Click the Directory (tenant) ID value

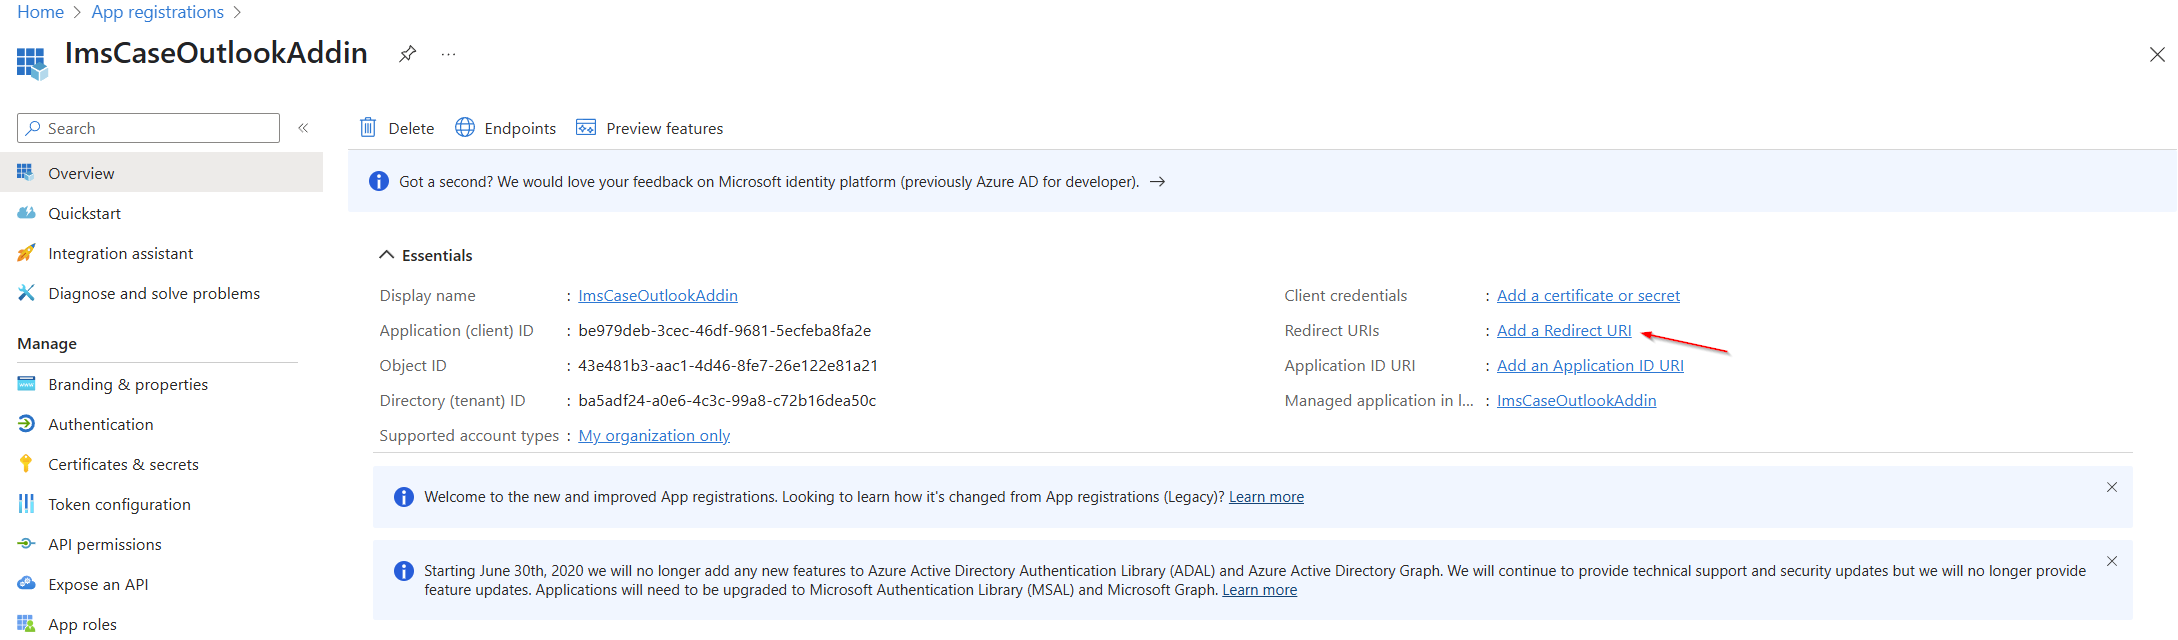tap(727, 400)
